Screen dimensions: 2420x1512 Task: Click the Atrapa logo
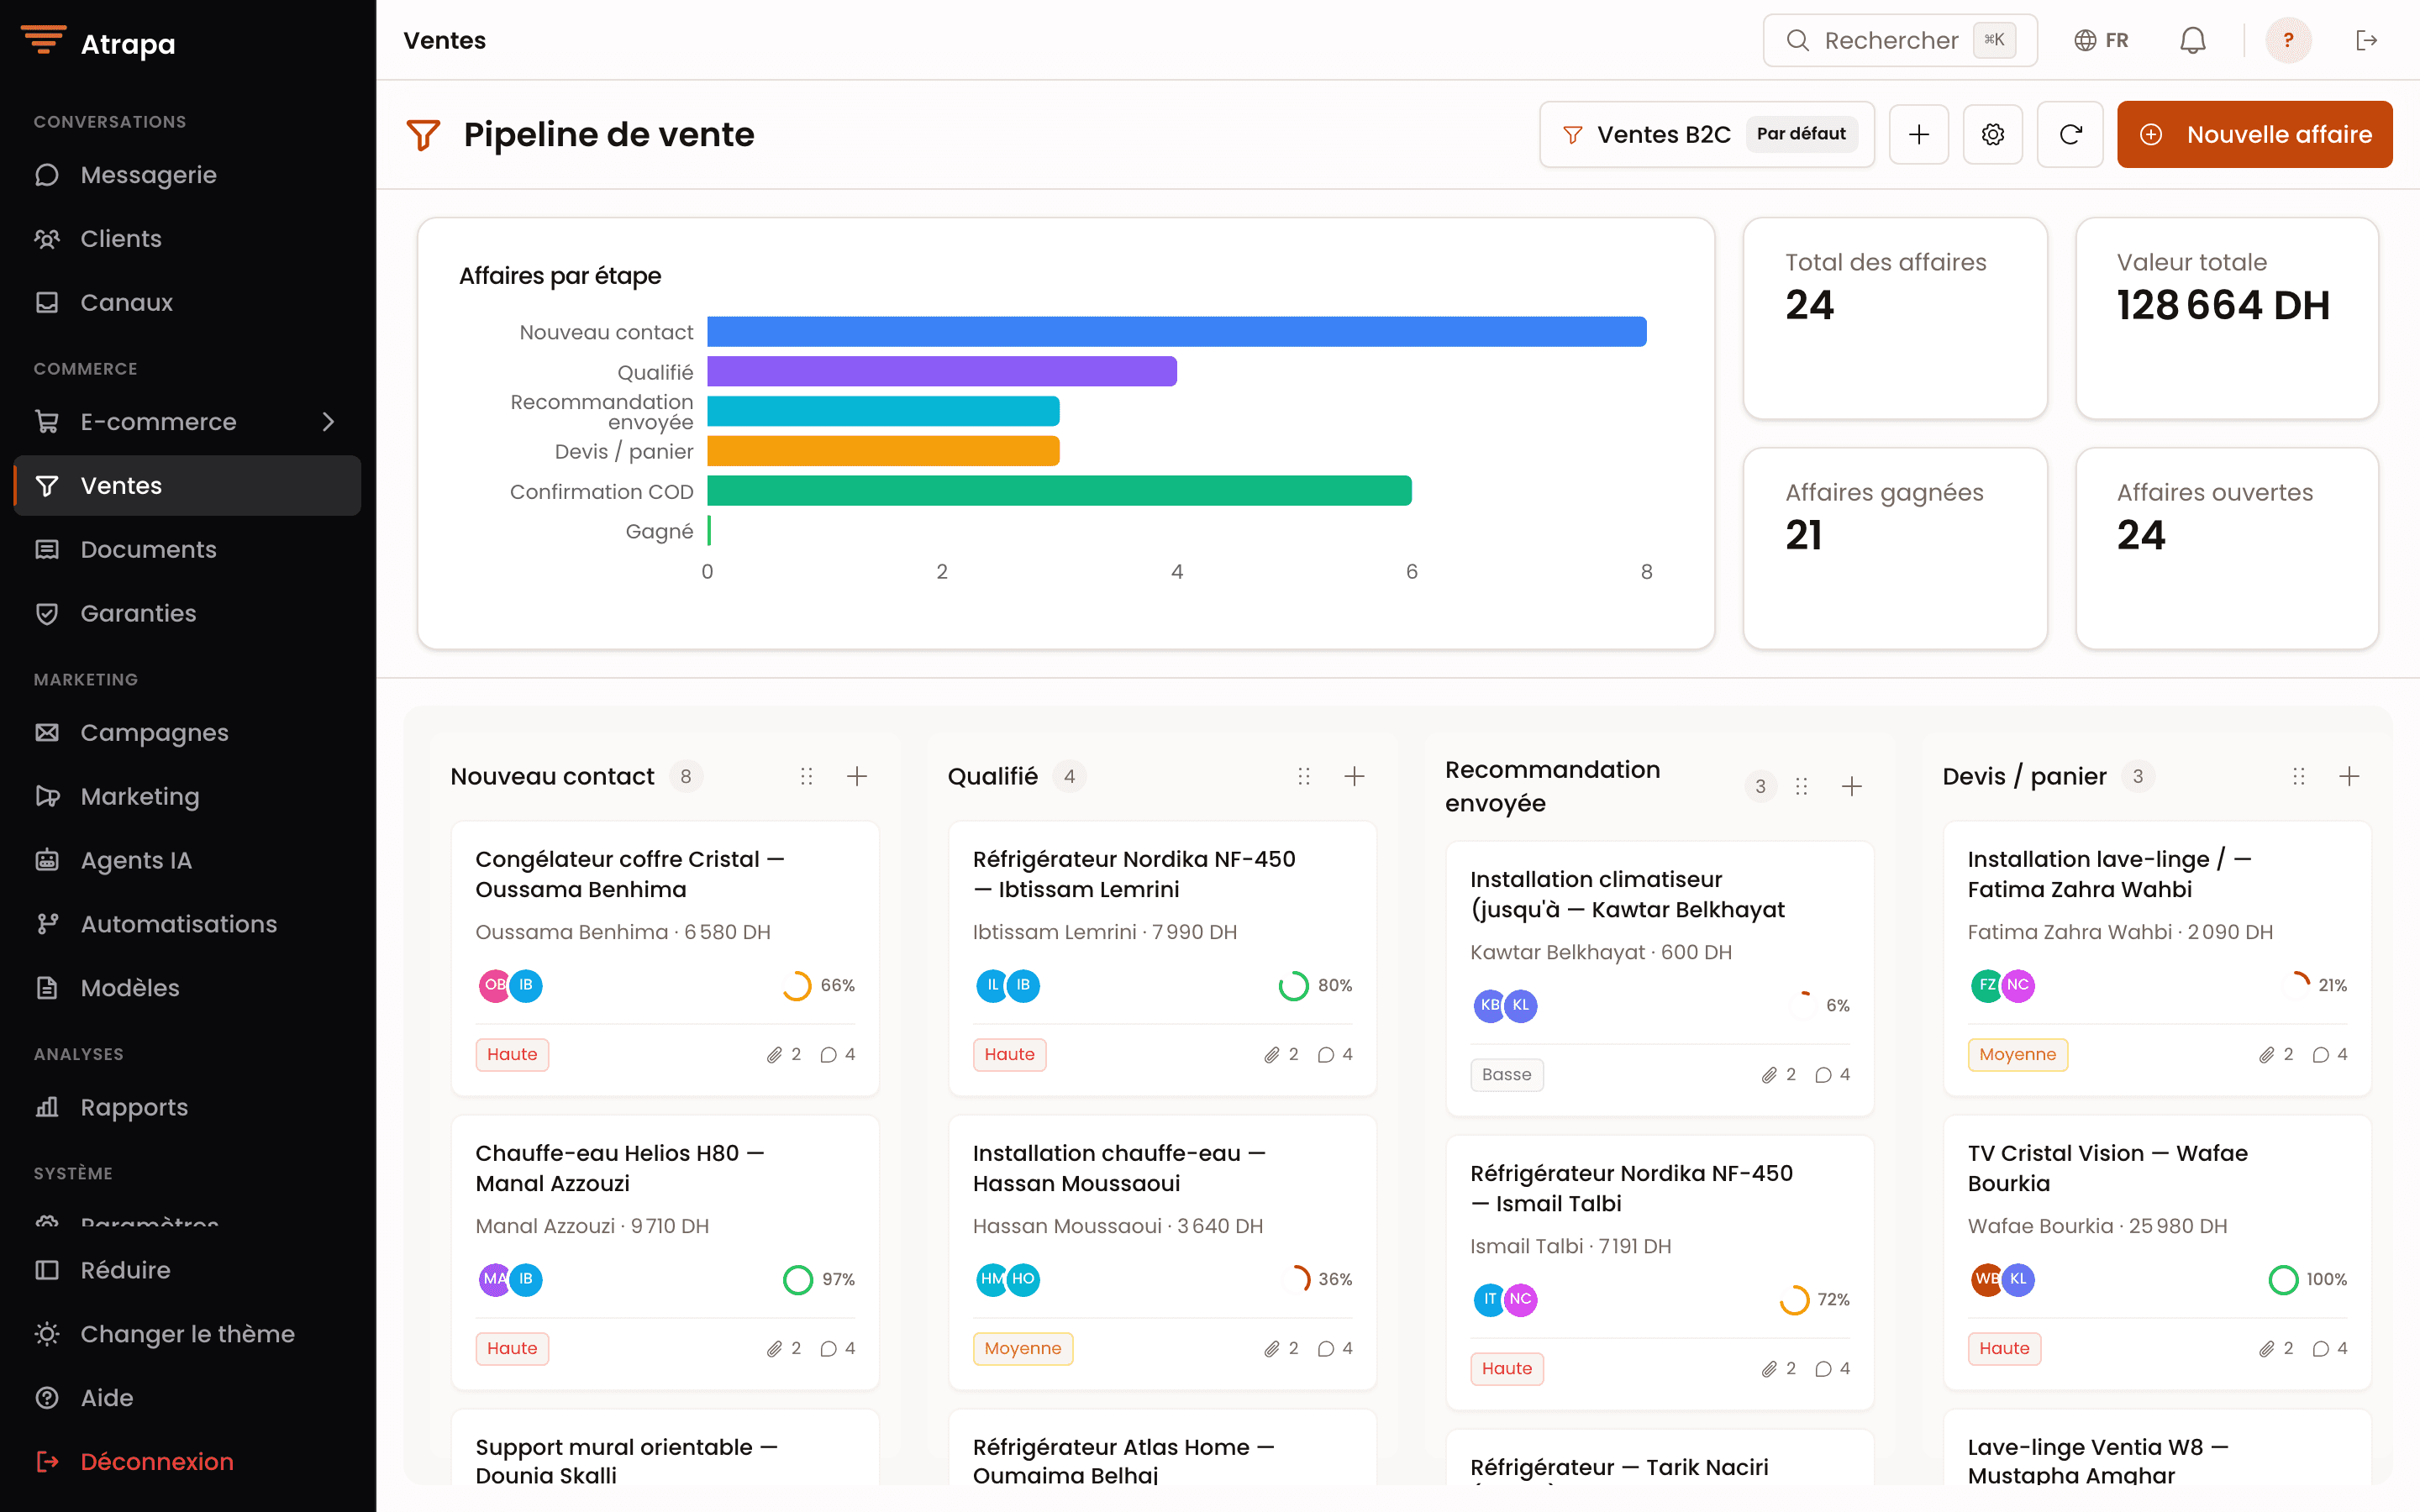pyautogui.click(x=98, y=43)
